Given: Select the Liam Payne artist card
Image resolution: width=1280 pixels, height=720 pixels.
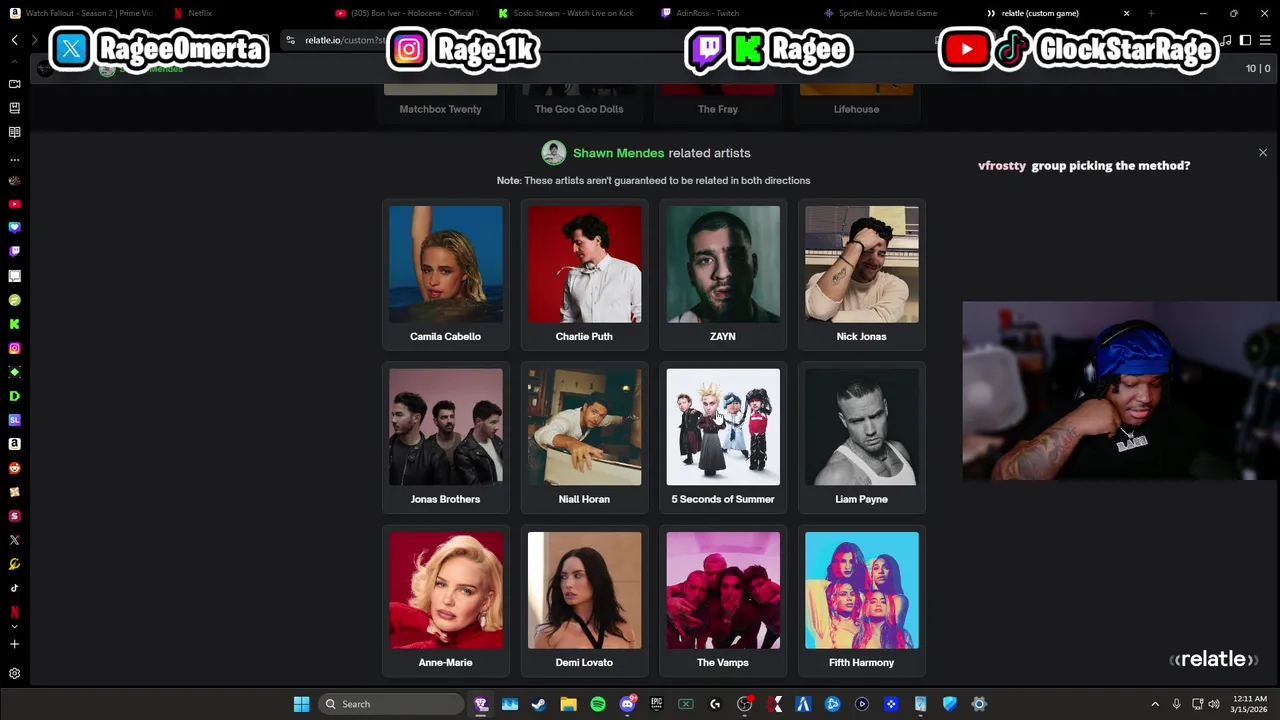Looking at the screenshot, I should (x=861, y=437).
